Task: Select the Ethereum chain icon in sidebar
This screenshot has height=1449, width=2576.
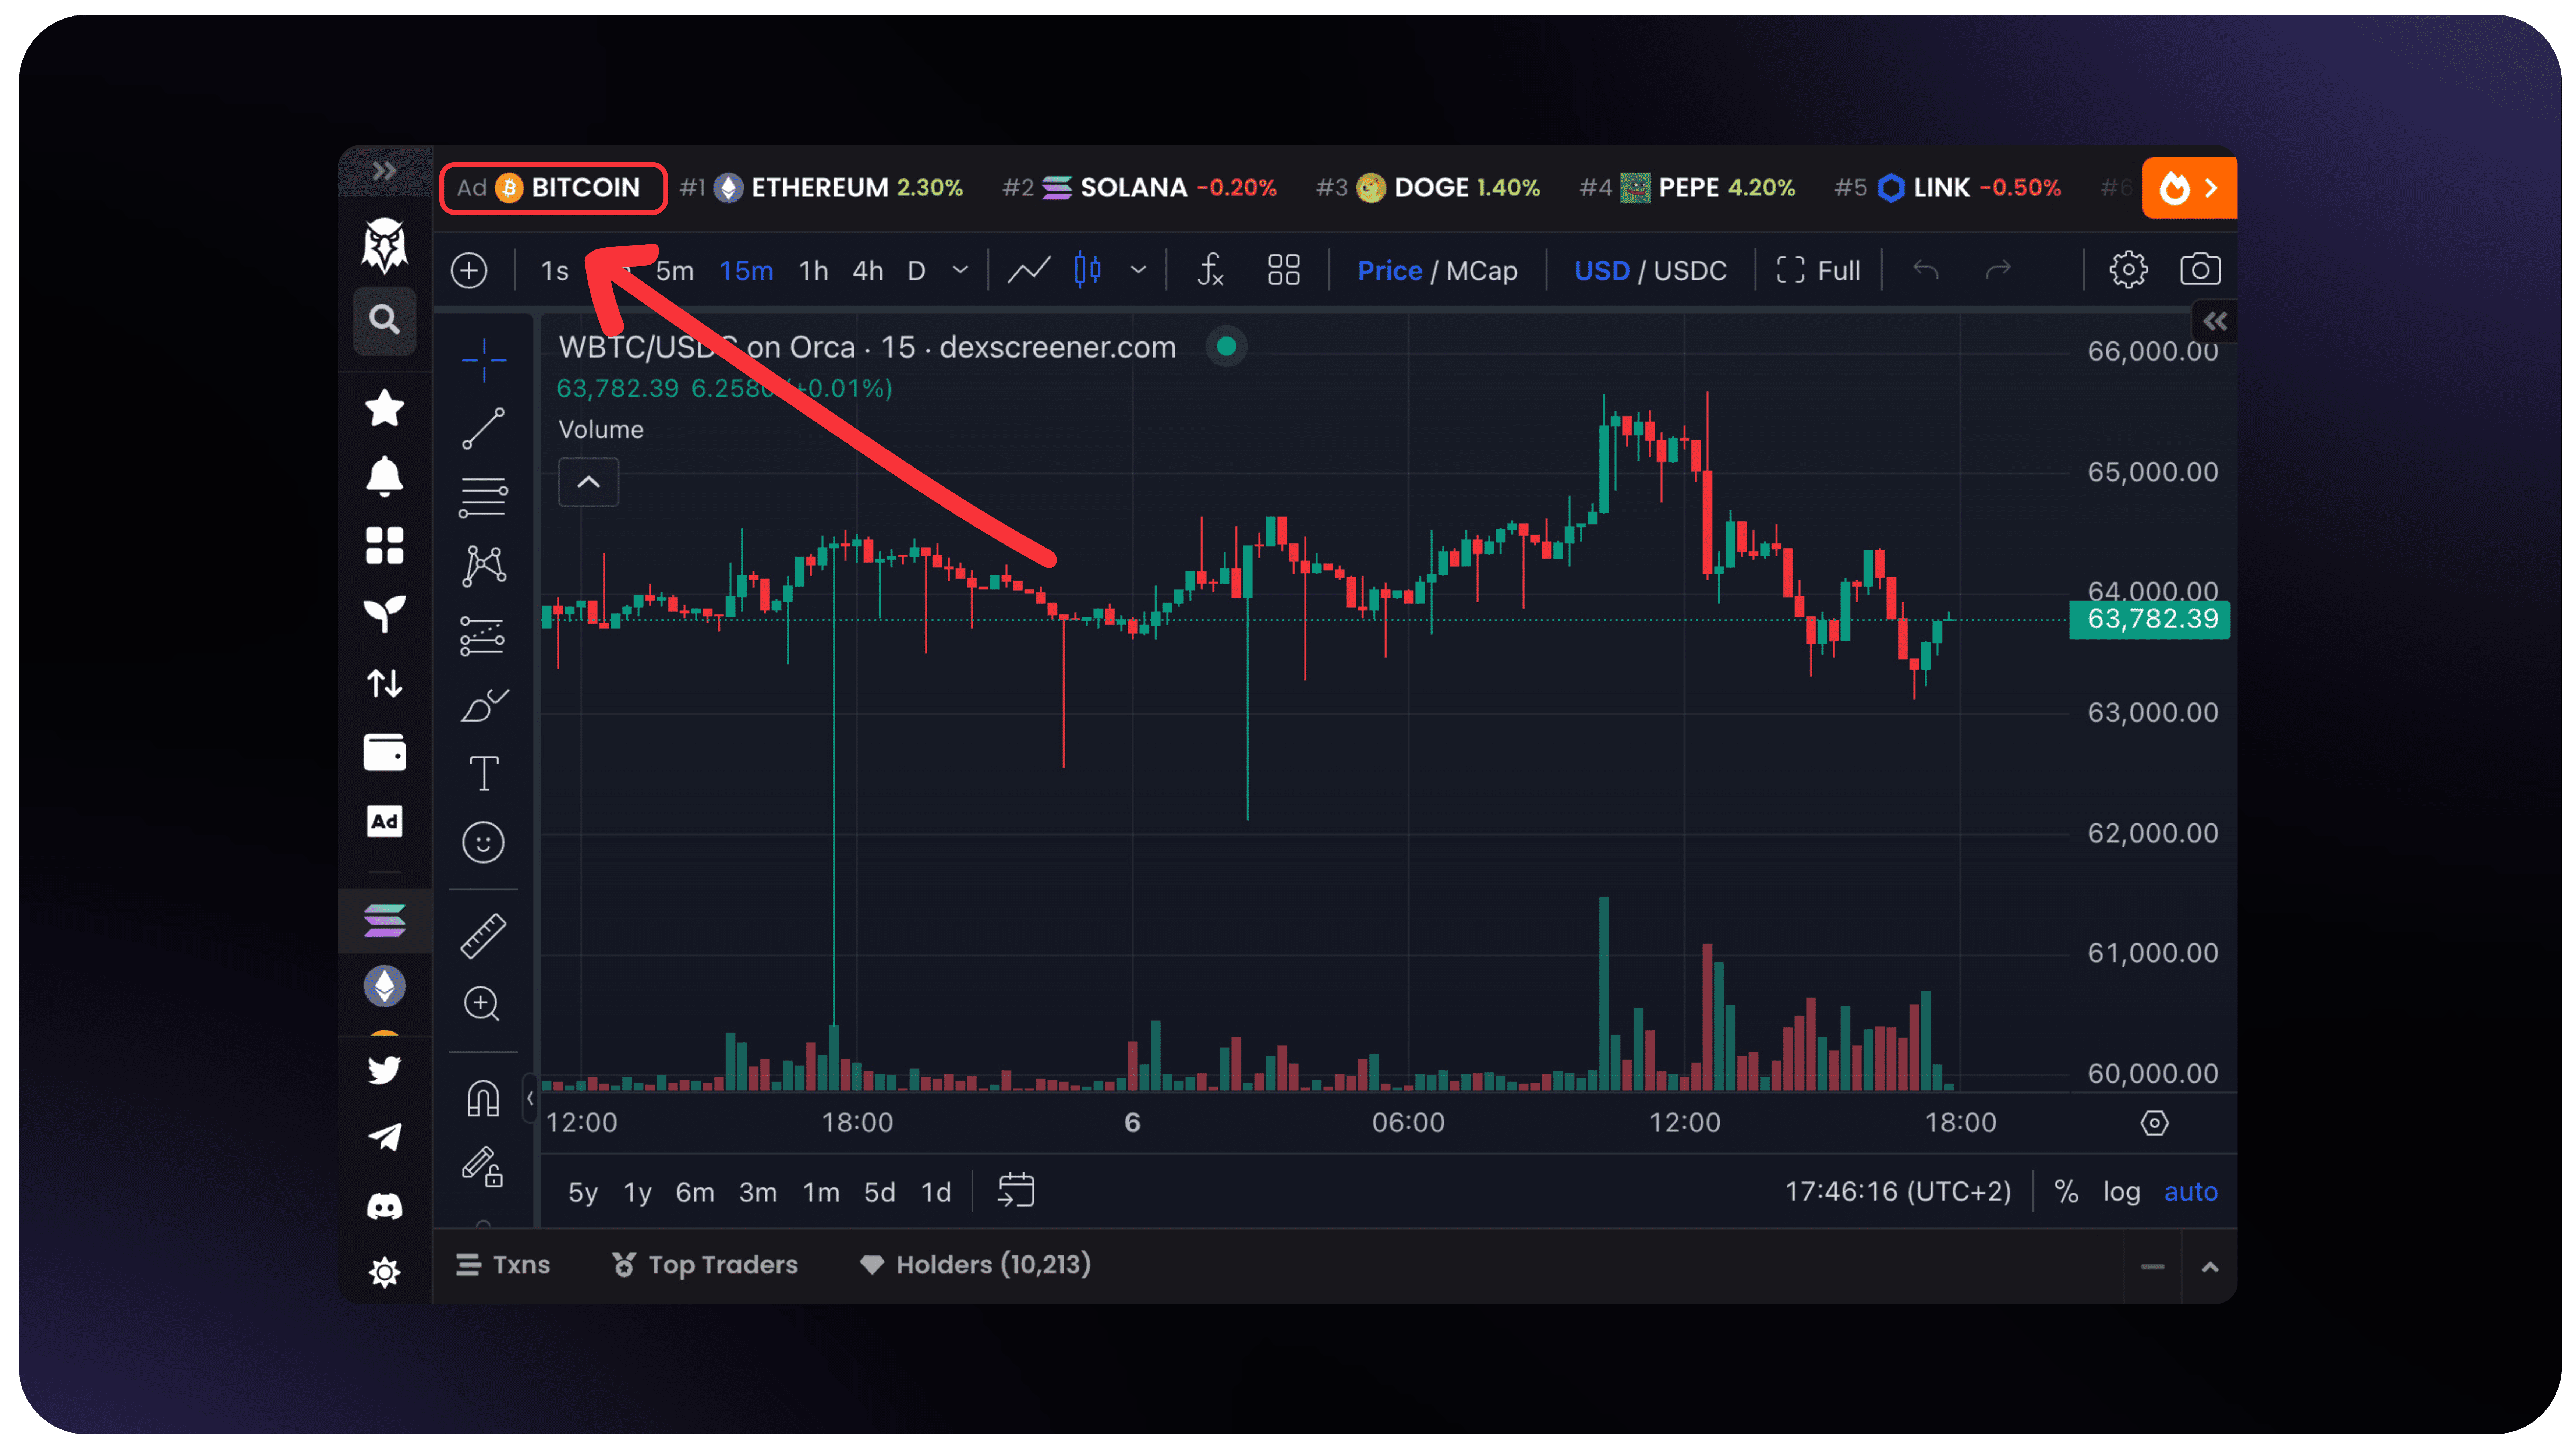Action: click(384, 986)
